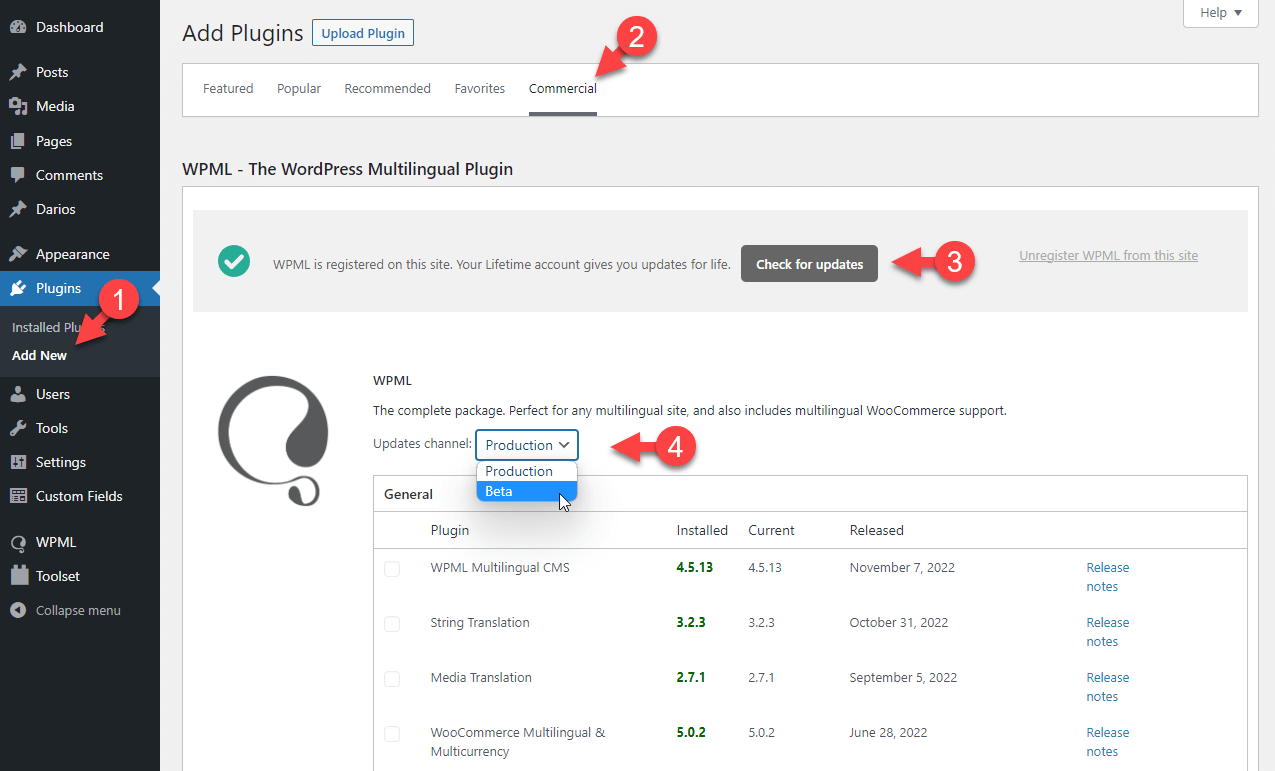1275x771 pixels.
Task: Click the WPML icon in sidebar
Action: (18, 542)
